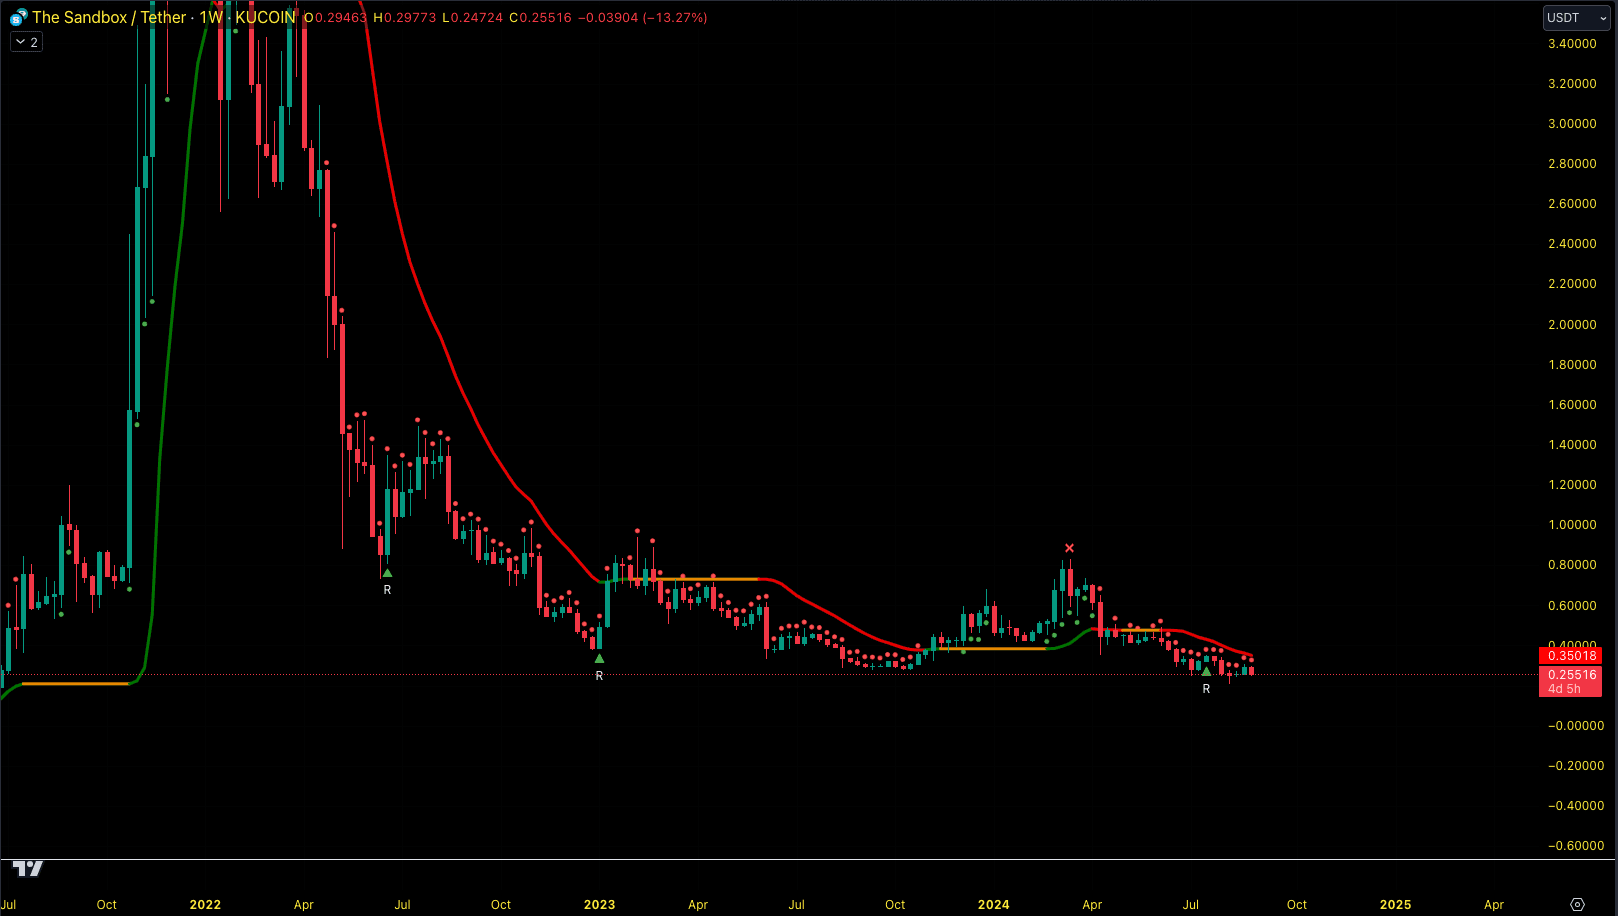The width and height of the screenshot is (1618, 916).
Task: Click the −0.60000 price axis label
Action: point(1575,846)
